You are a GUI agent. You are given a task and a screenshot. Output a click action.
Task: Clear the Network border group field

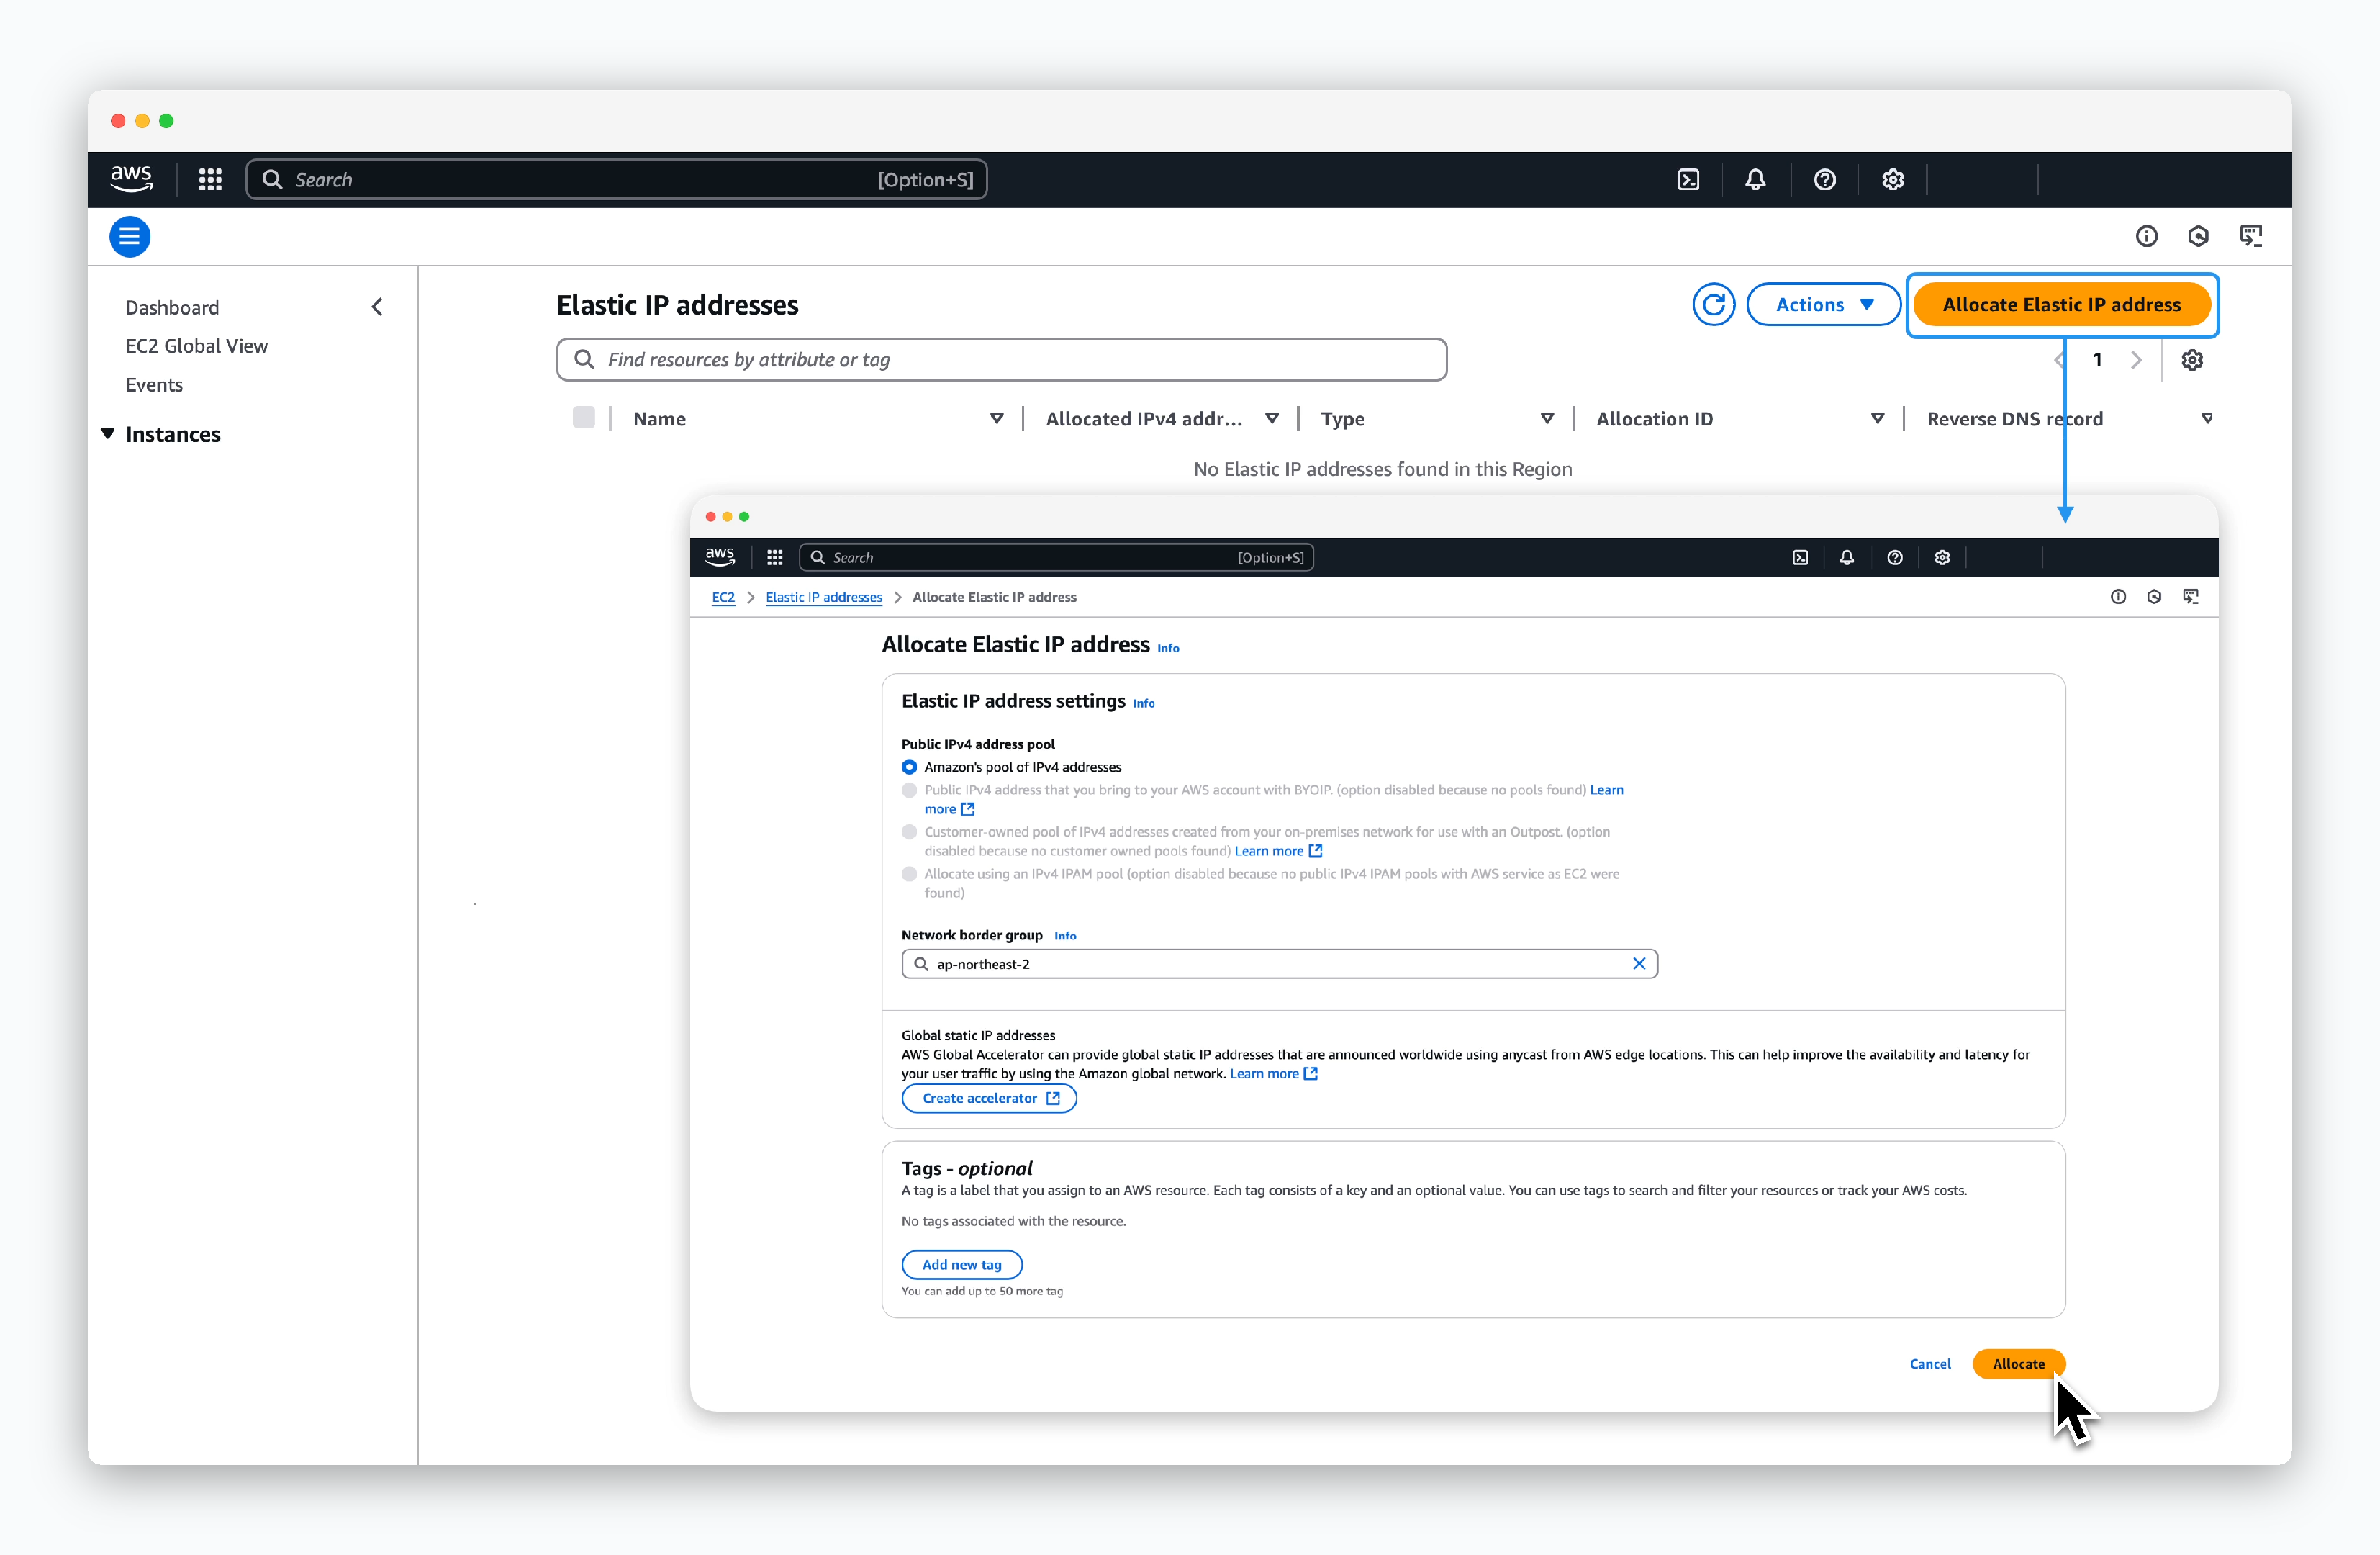point(1639,964)
